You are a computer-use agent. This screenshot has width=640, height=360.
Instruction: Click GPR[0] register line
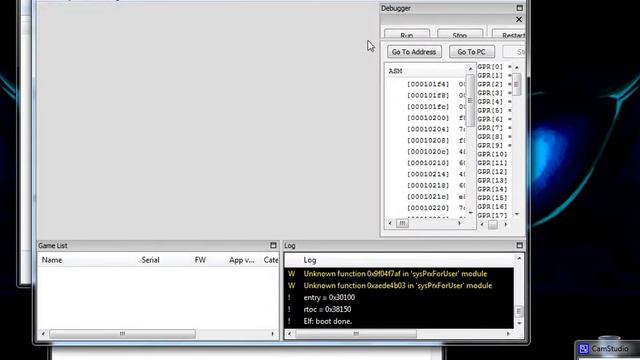tap(494, 67)
